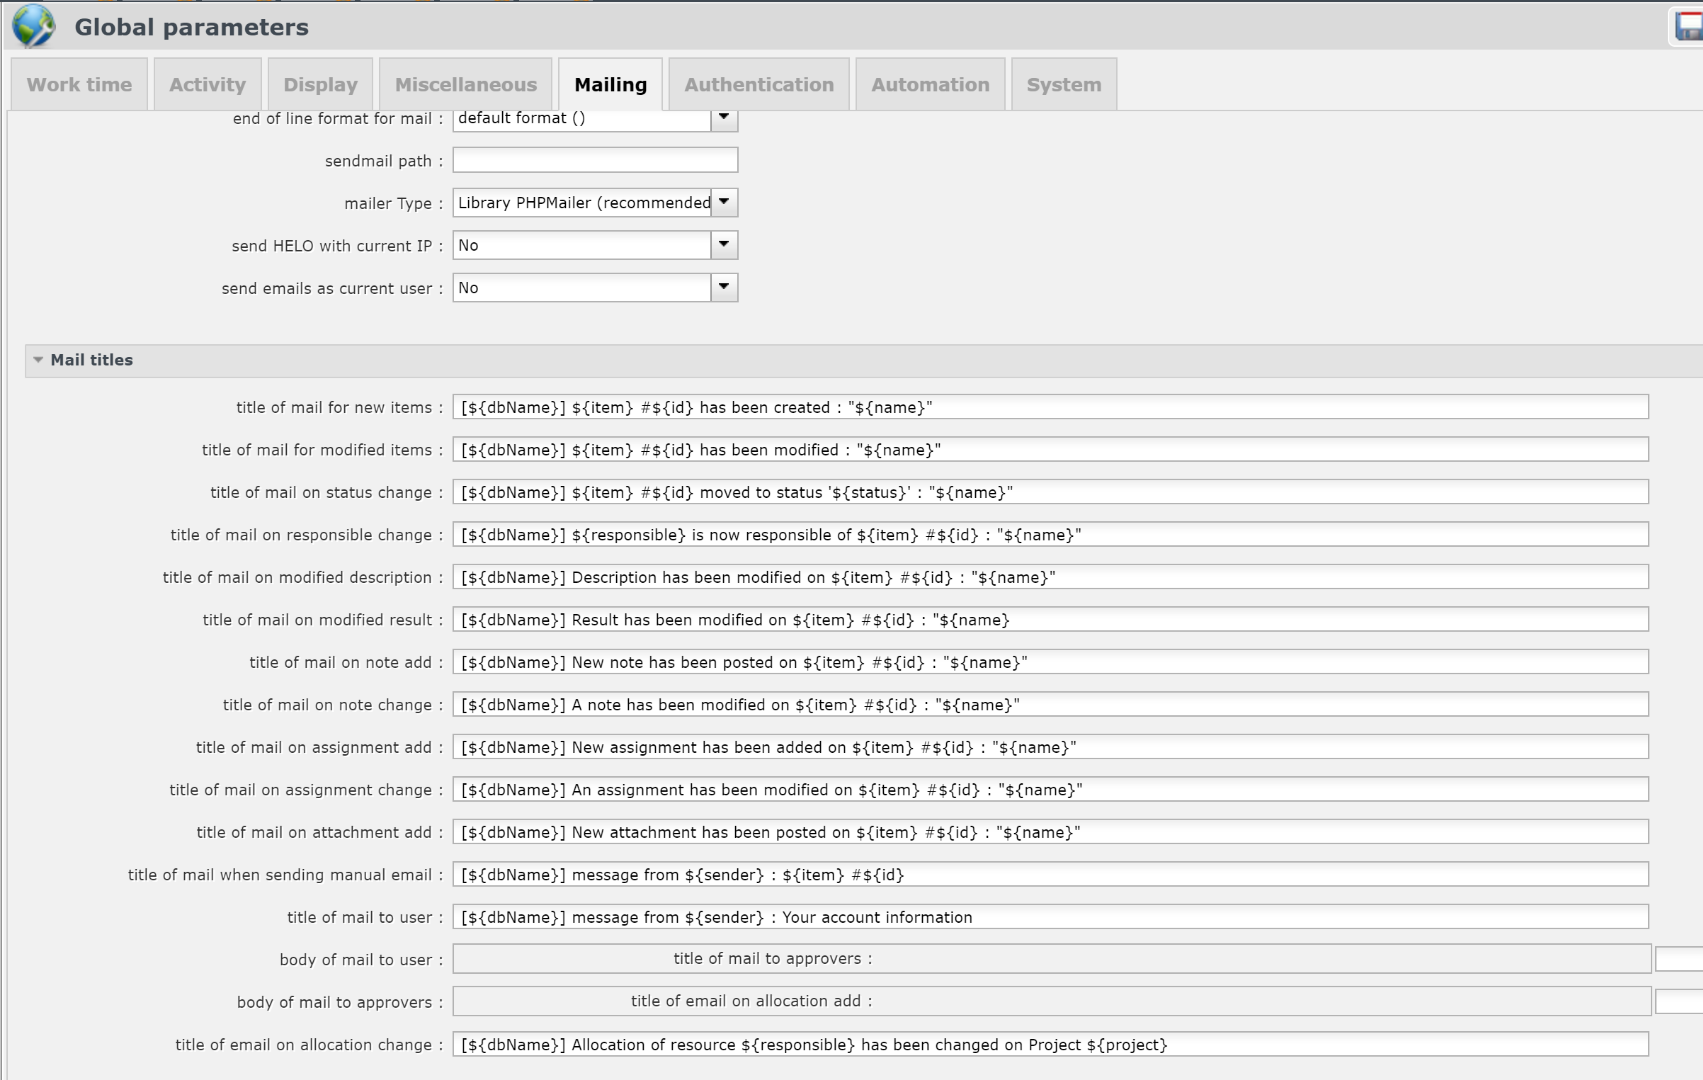Click the 'title of mail on status change :' label
1703x1080 pixels.
[326, 493]
